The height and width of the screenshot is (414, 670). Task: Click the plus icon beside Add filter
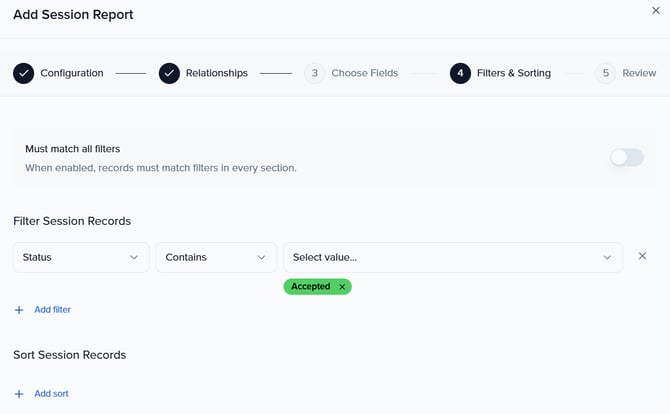point(19,310)
